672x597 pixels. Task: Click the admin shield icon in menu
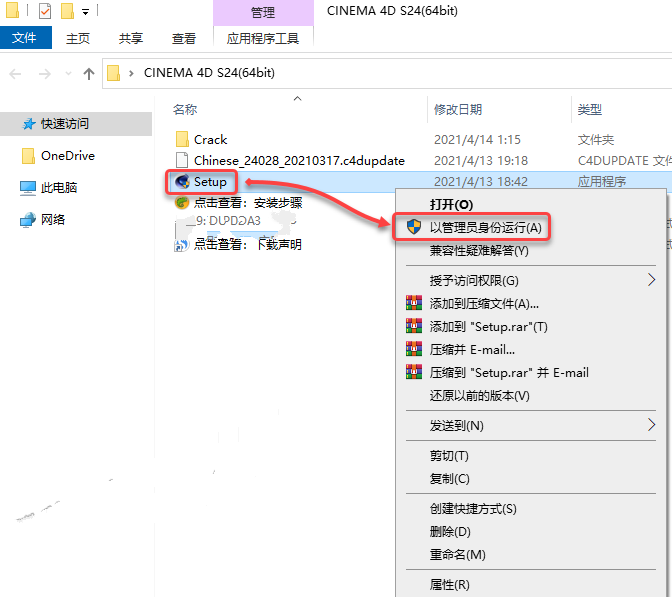pyautogui.click(x=414, y=227)
